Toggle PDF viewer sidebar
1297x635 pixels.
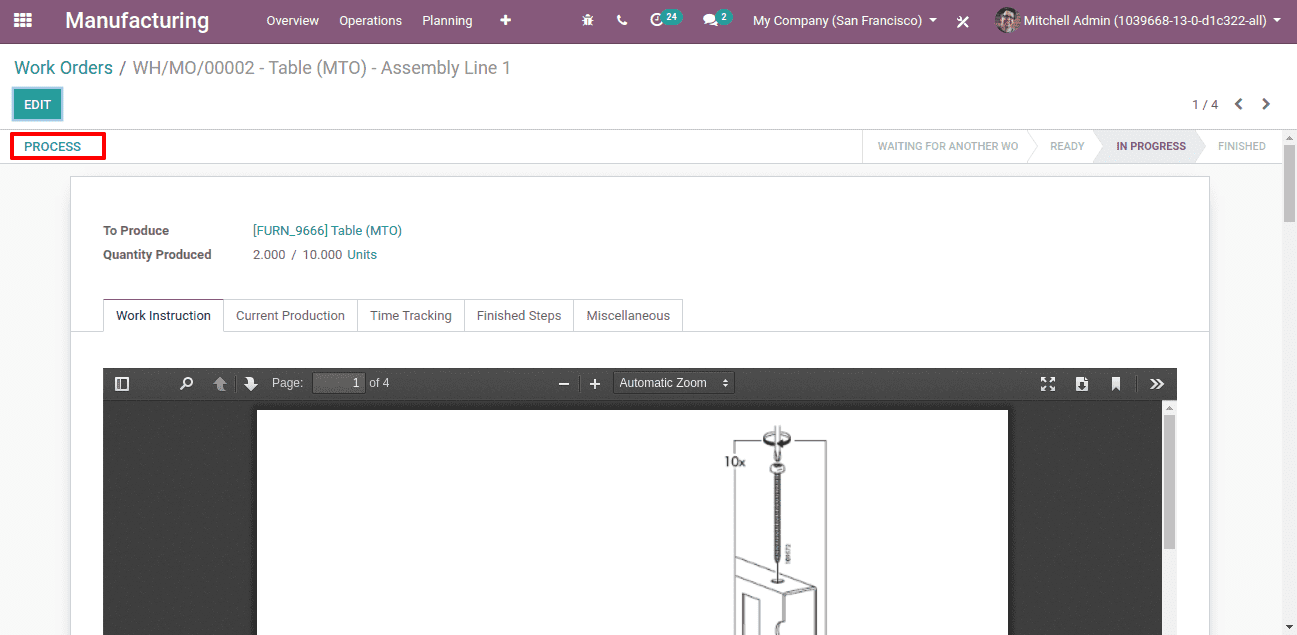[122, 383]
